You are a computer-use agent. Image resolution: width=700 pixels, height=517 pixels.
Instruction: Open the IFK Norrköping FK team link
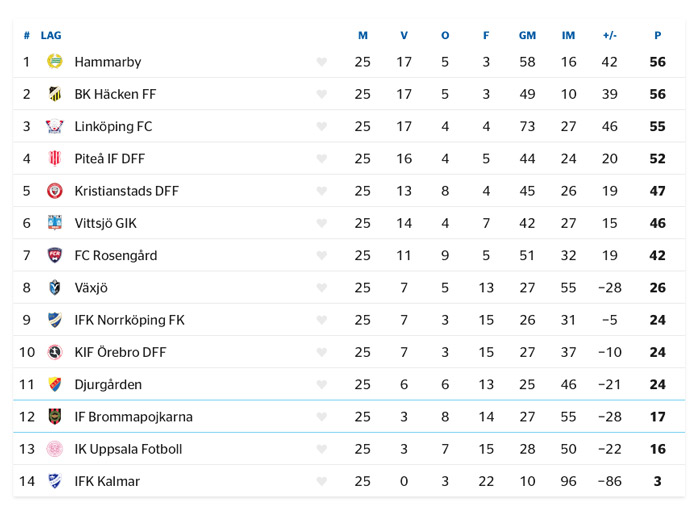coord(129,320)
